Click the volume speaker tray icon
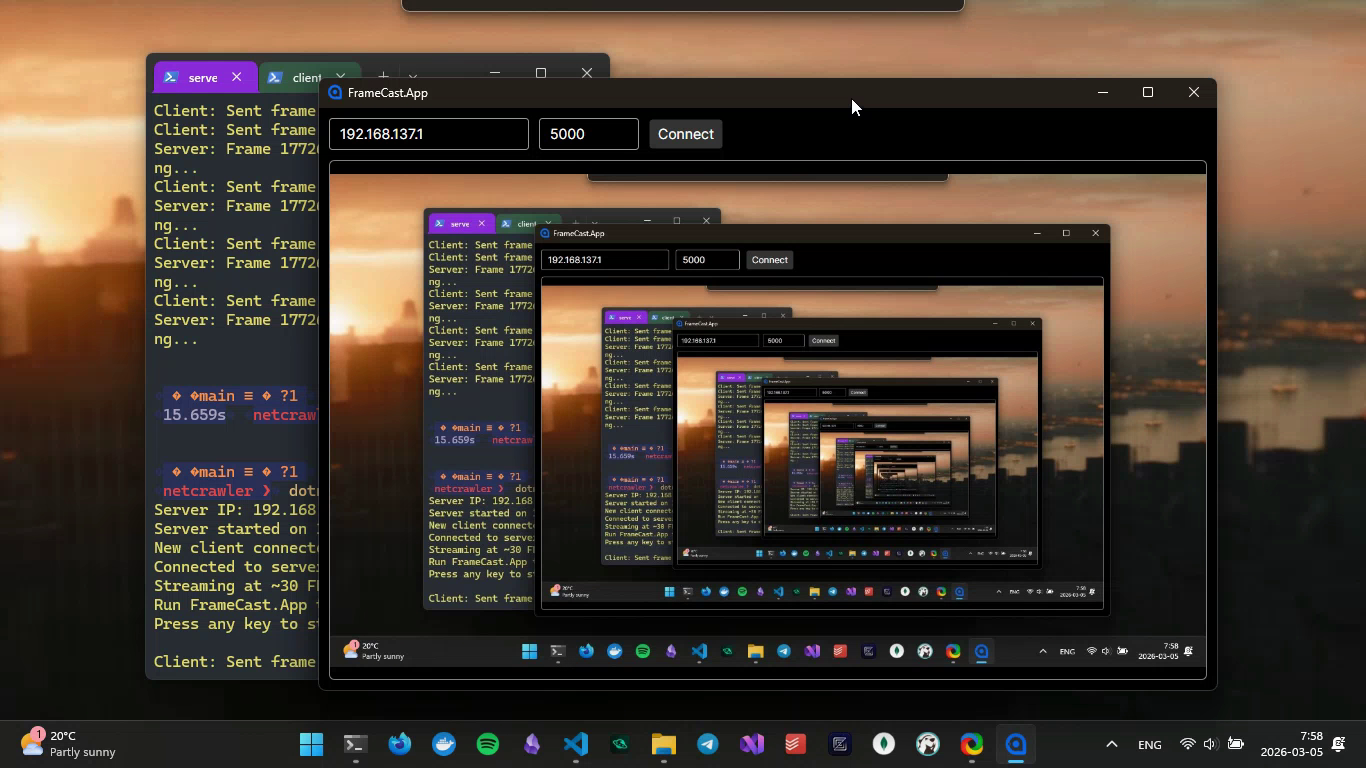1366x768 pixels. (x=1210, y=744)
